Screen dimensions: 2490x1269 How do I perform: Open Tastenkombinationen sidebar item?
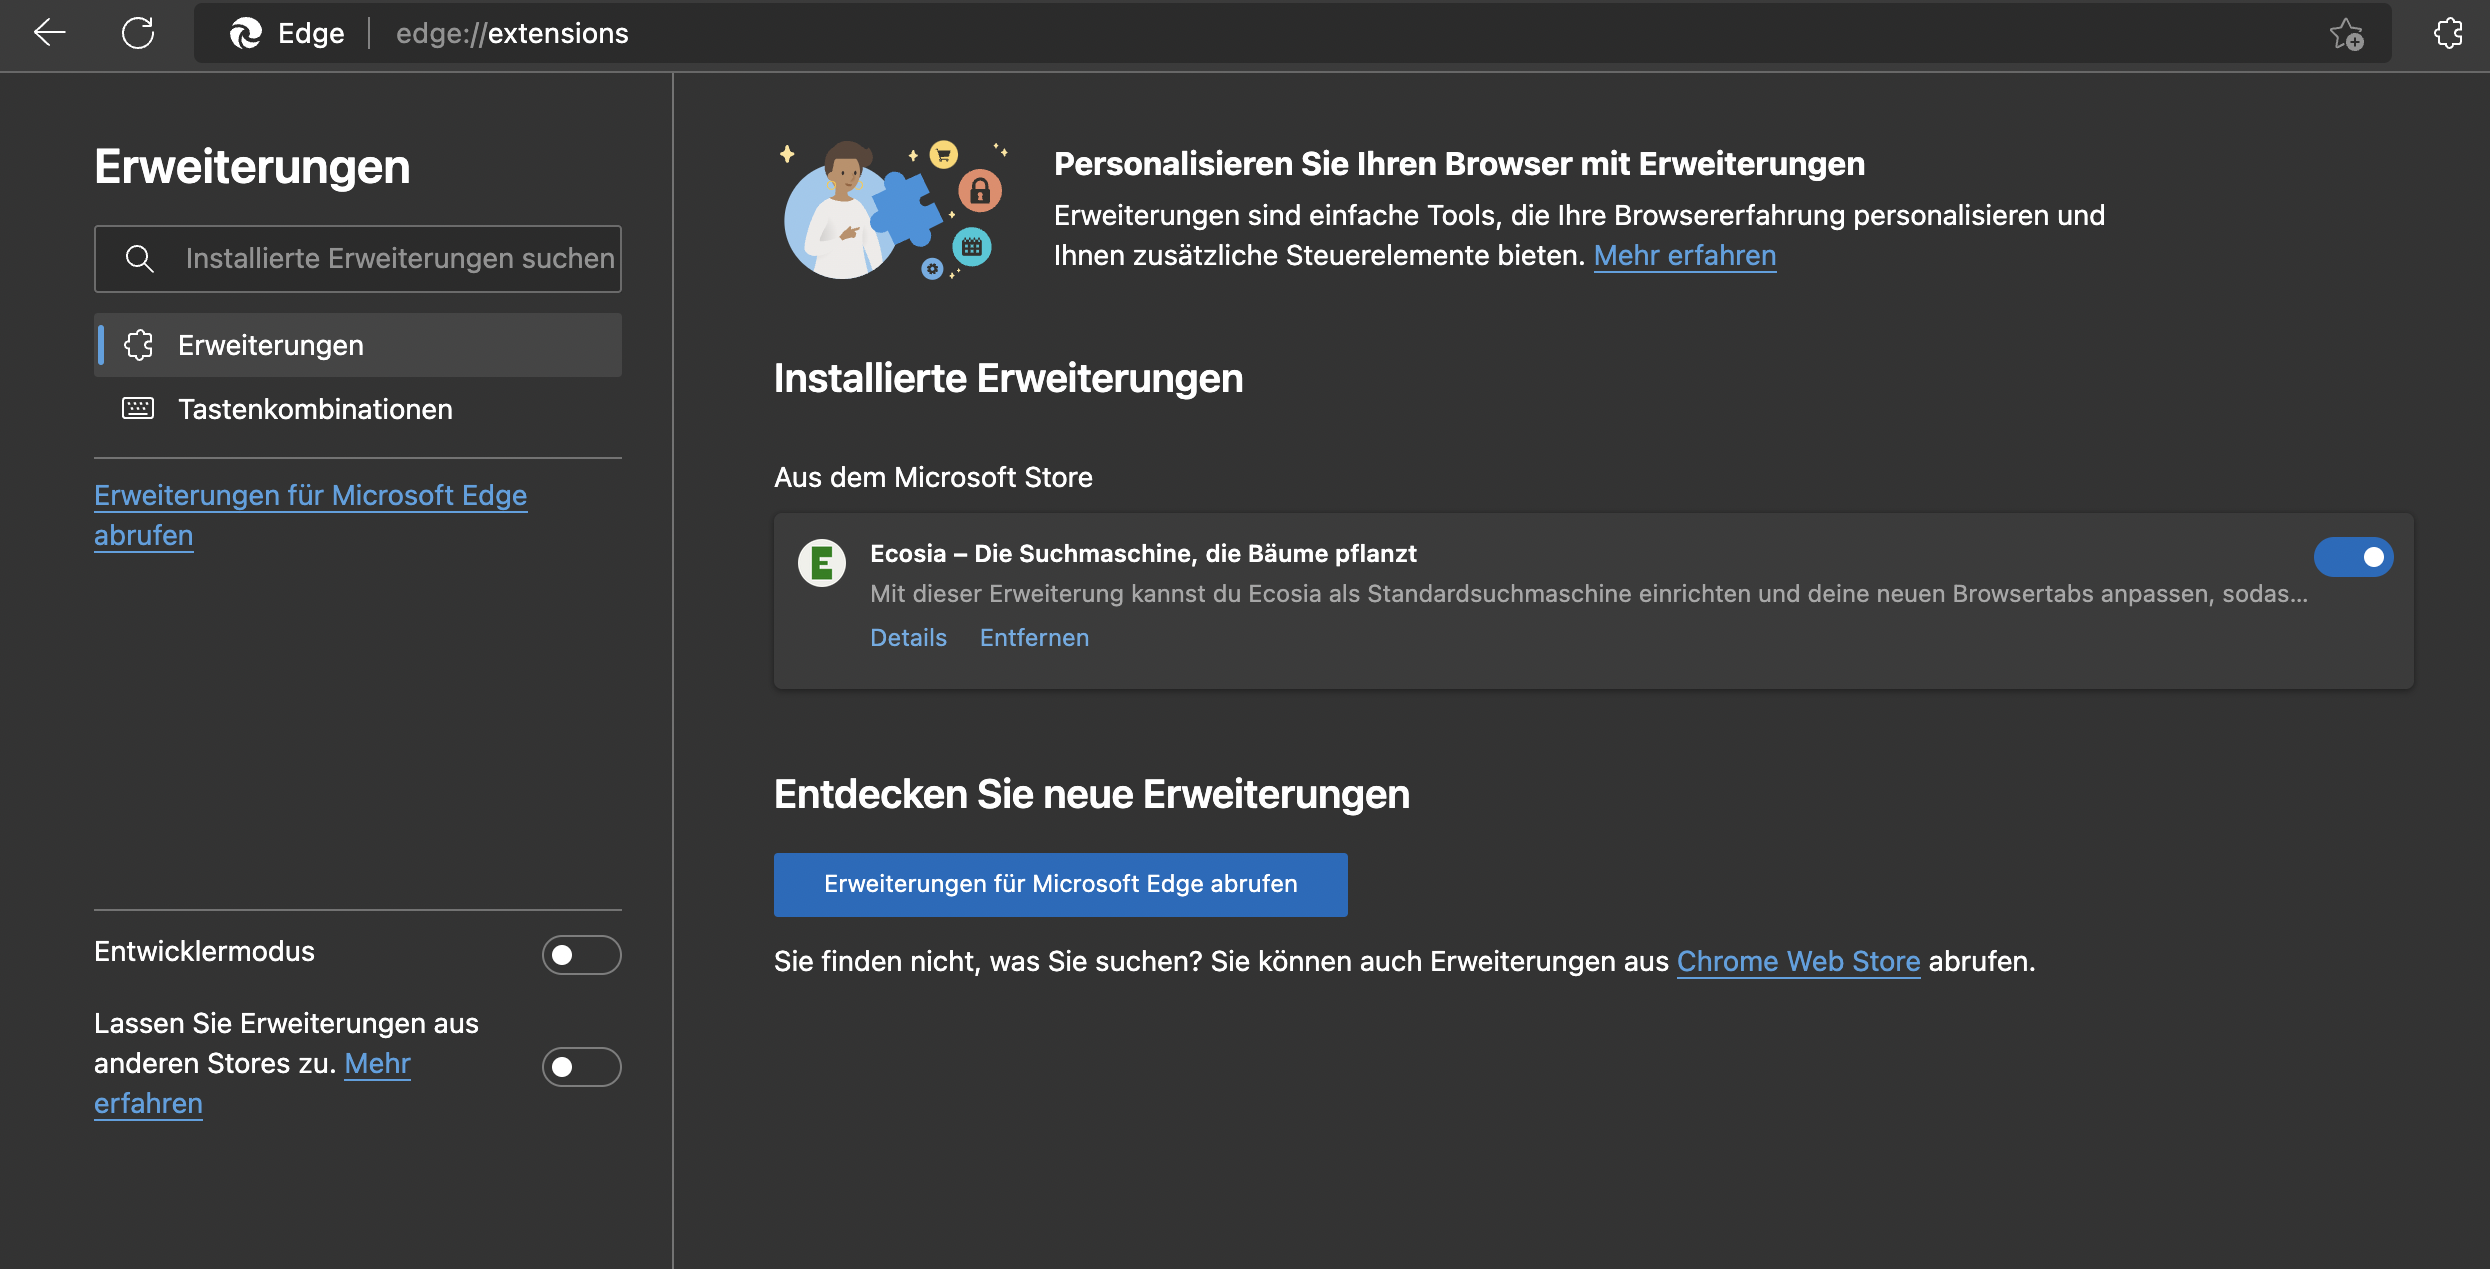[315, 409]
